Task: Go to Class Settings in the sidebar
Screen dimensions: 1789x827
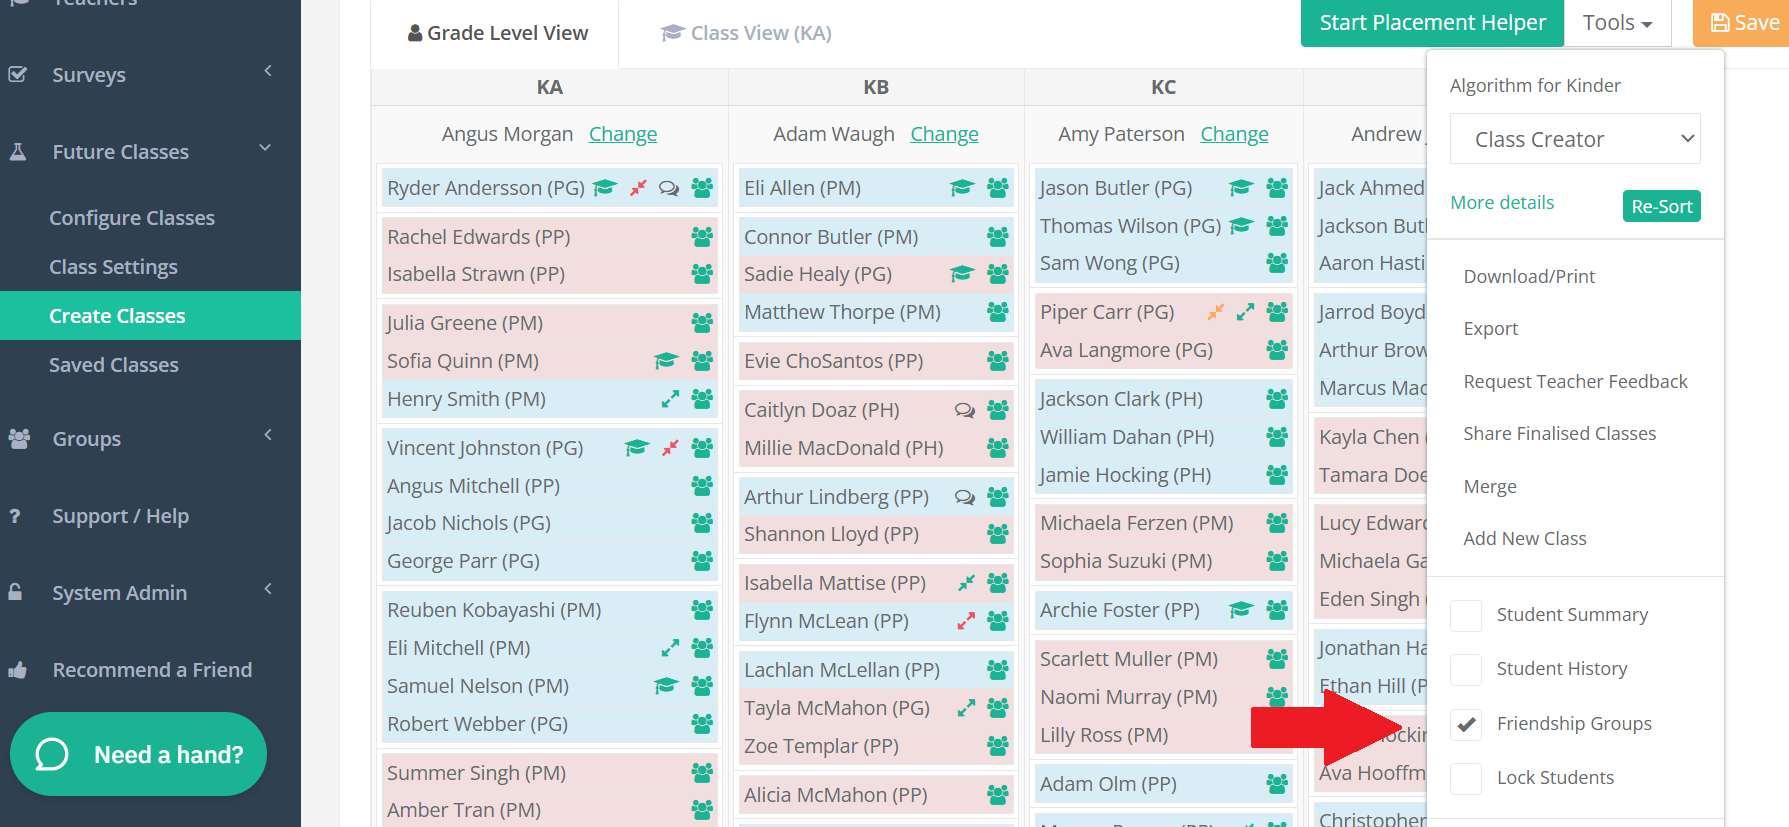Action: [113, 267]
